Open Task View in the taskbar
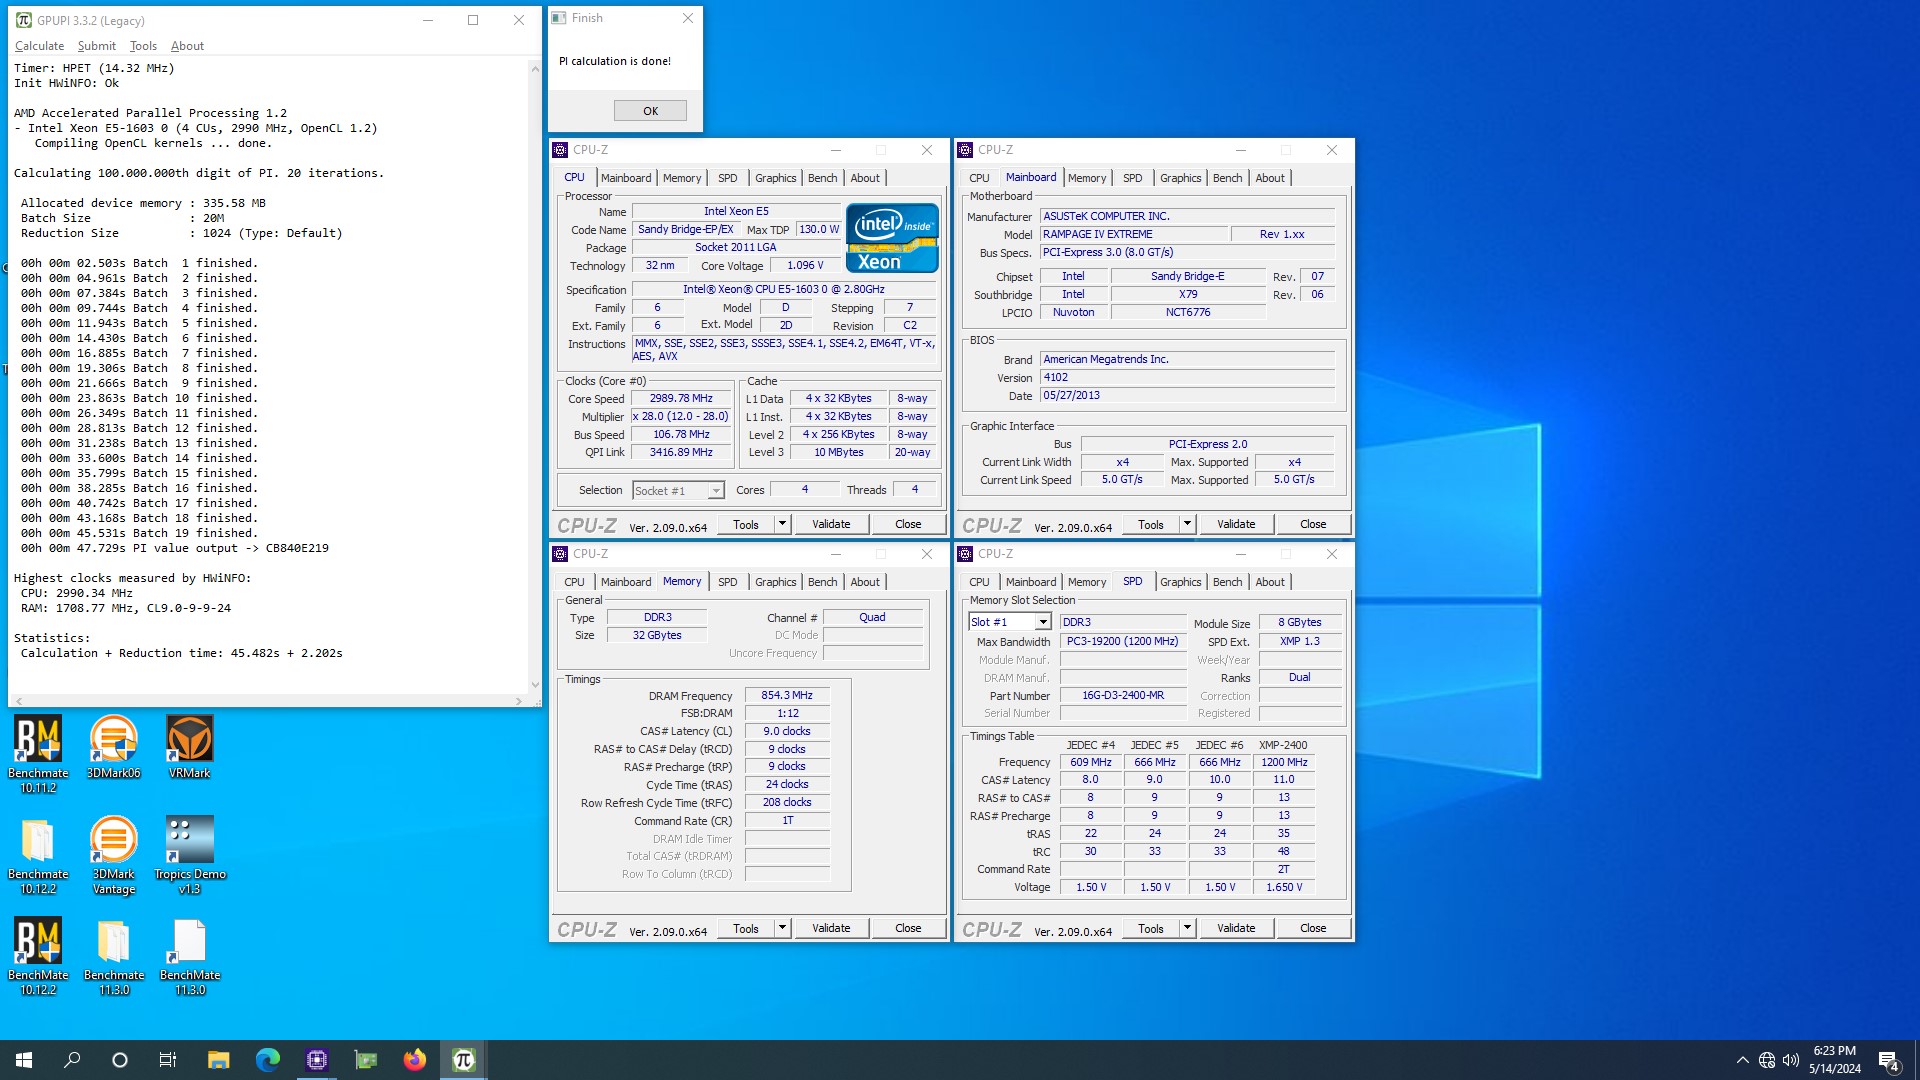Image resolution: width=1920 pixels, height=1080 pixels. click(168, 1060)
